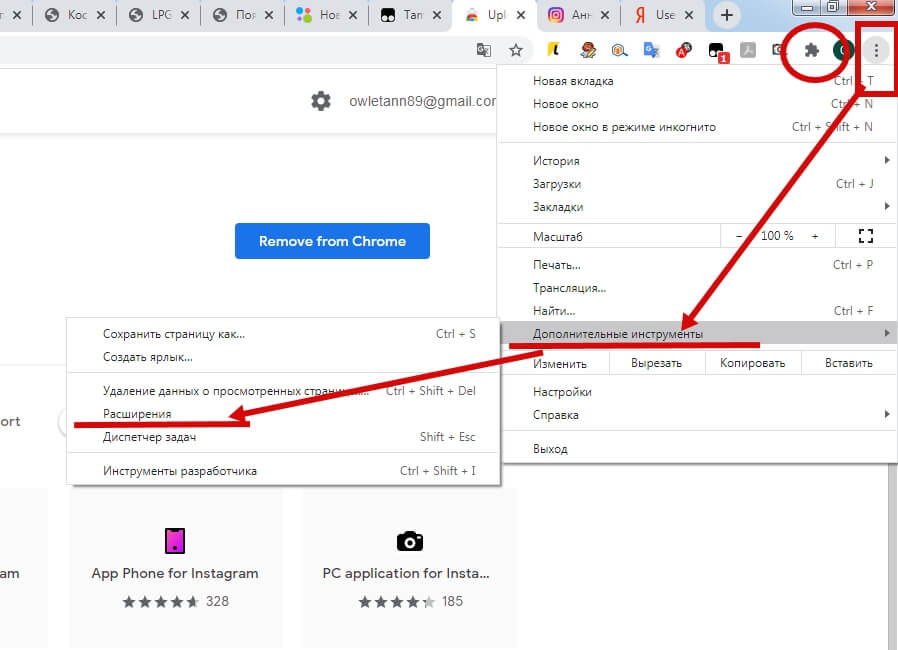Open 'Расширения' in the submenu
Screen dimensions: 898x650
pyautogui.click(x=283, y=414)
